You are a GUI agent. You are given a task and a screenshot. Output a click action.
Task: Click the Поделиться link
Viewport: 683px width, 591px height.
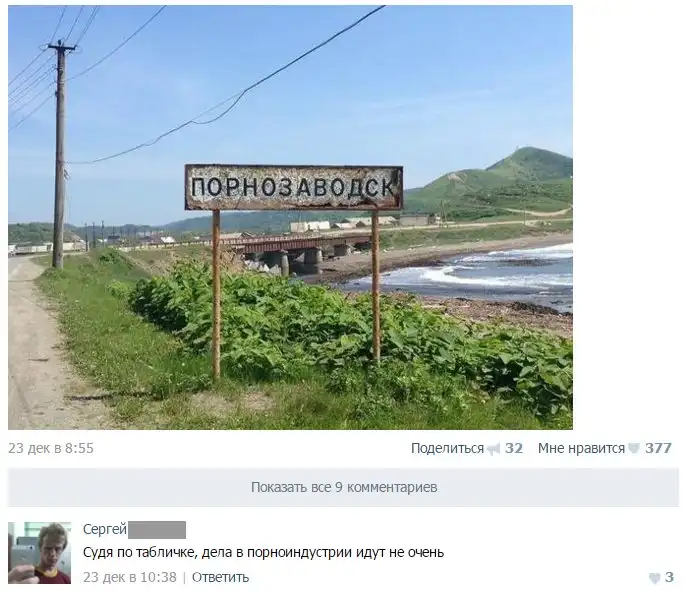click(x=447, y=448)
